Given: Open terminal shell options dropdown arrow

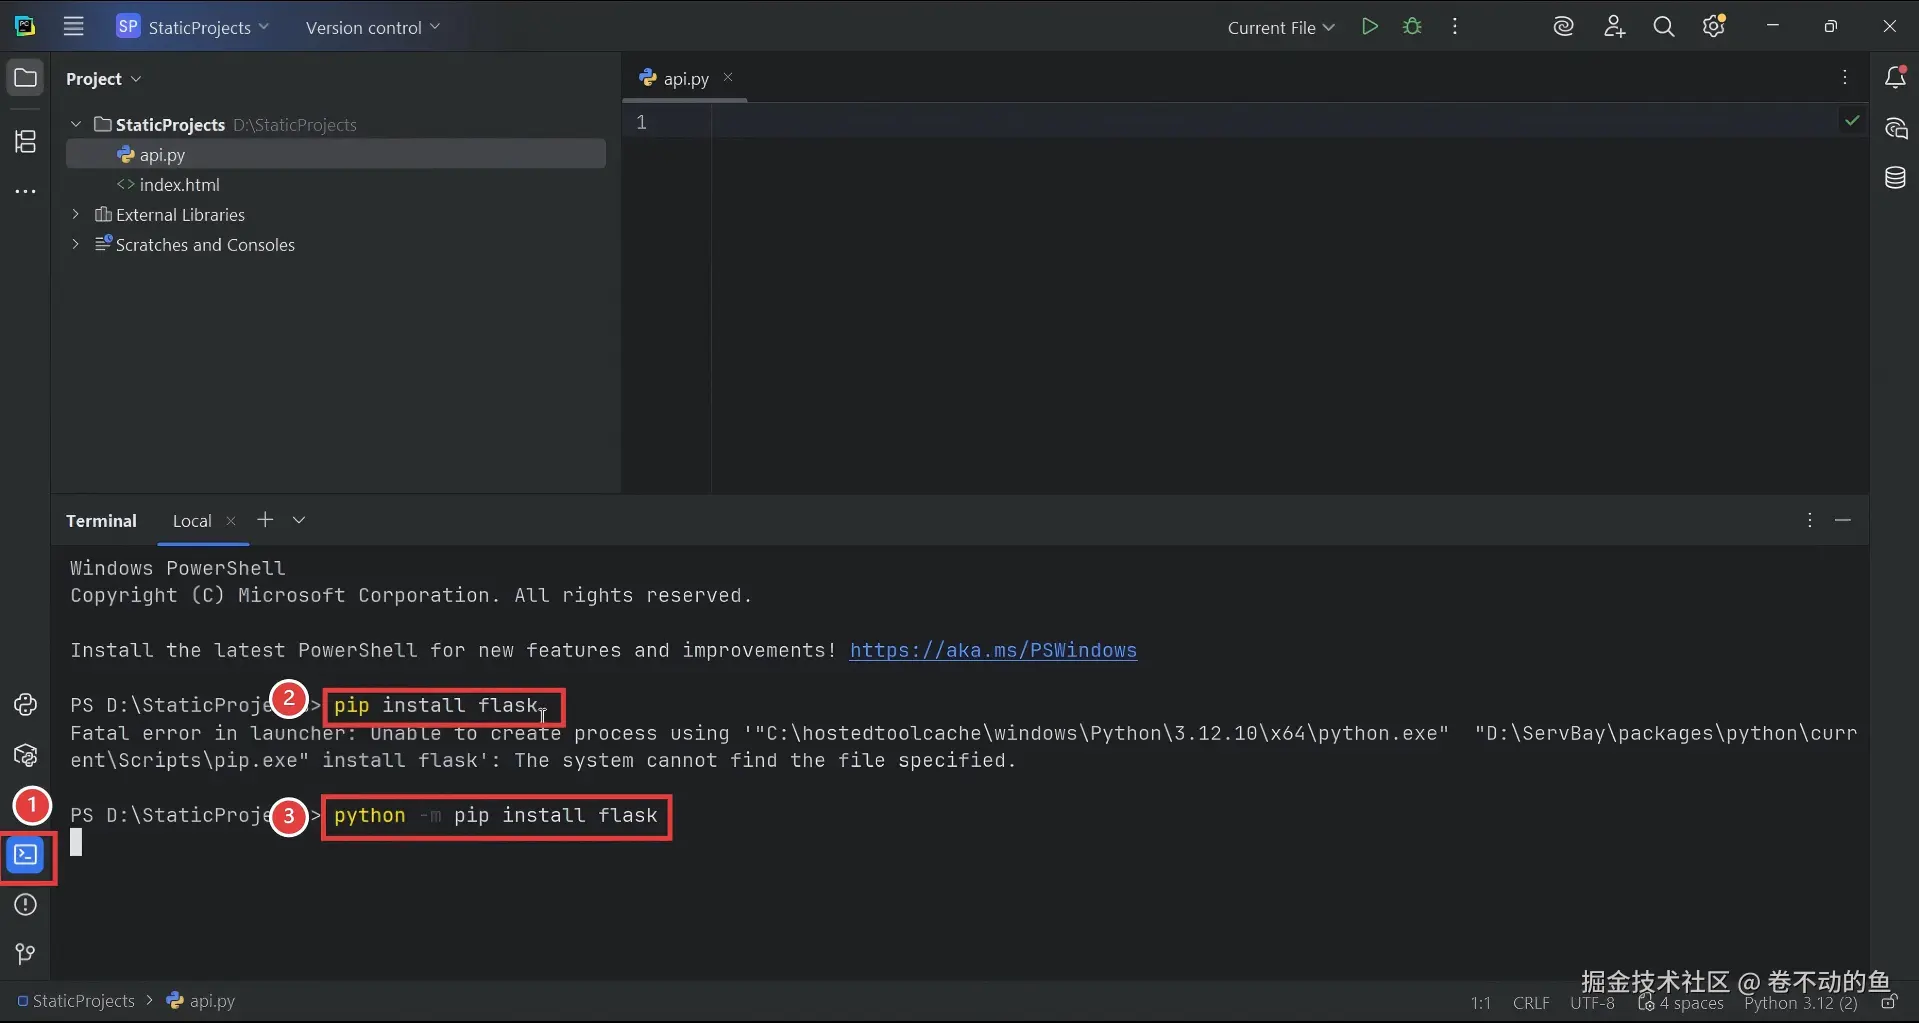Looking at the screenshot, I should click(299, 520).
